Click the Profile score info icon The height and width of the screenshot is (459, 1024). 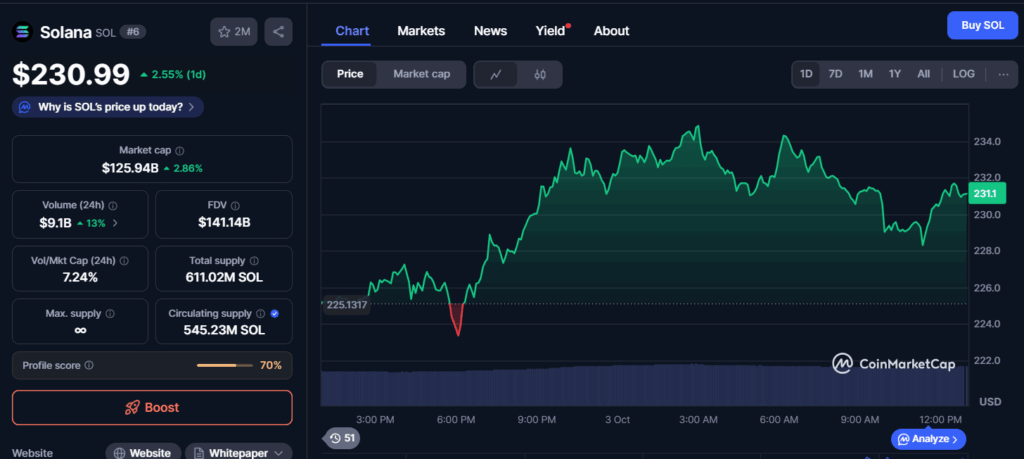pyautogui.click(x=89, y=366)
